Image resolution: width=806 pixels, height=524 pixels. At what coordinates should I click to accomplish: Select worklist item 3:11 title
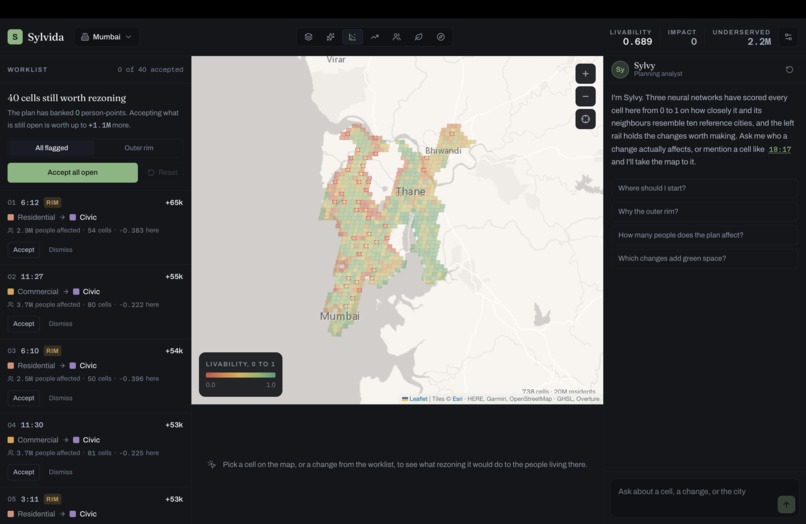pyautogui.click(x=30, y=499)
